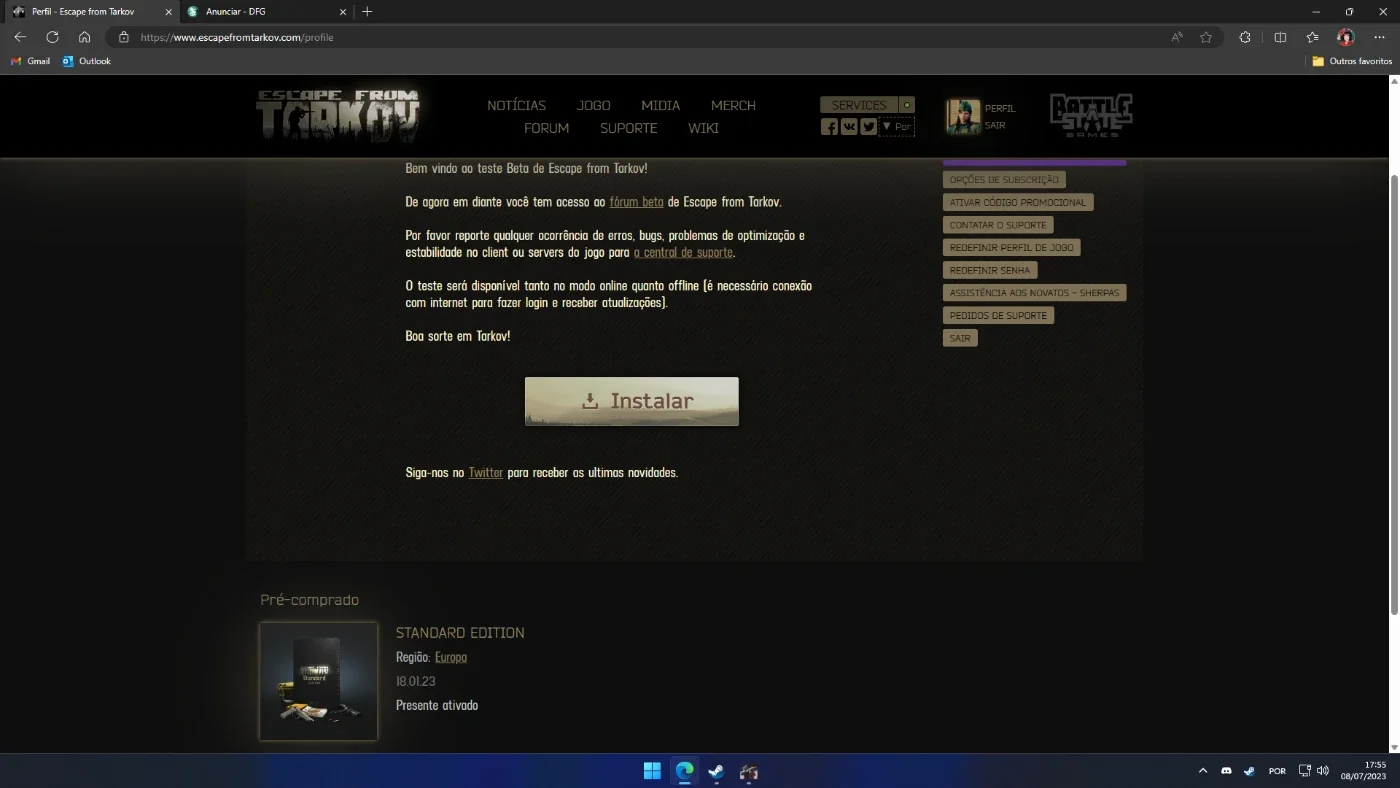This screenshot has width=1400, height=788.
Task: Click the Instalar download button
Action: [632, 401]
